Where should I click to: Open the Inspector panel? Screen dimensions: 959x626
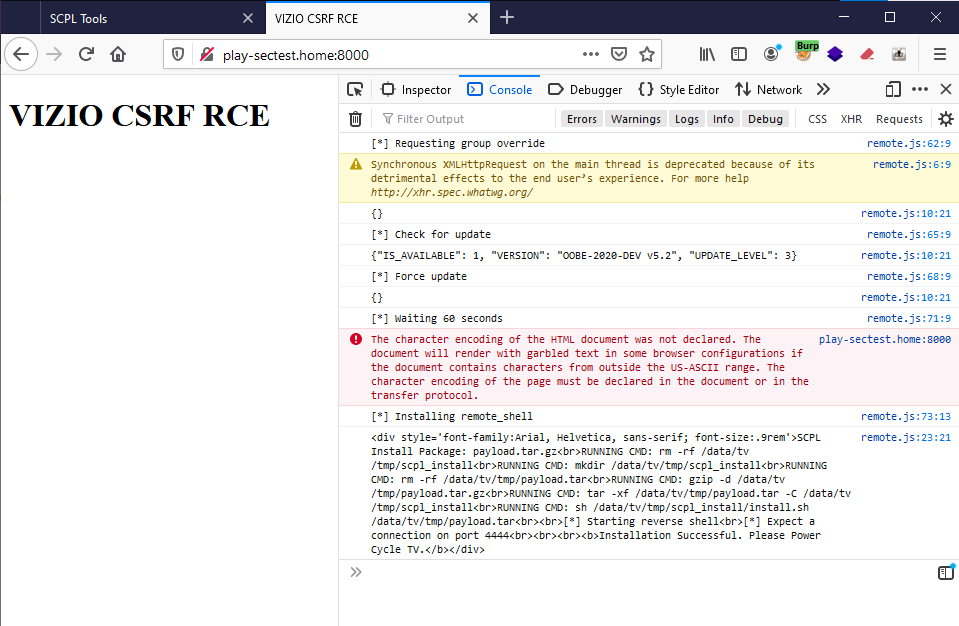(416, 90)
